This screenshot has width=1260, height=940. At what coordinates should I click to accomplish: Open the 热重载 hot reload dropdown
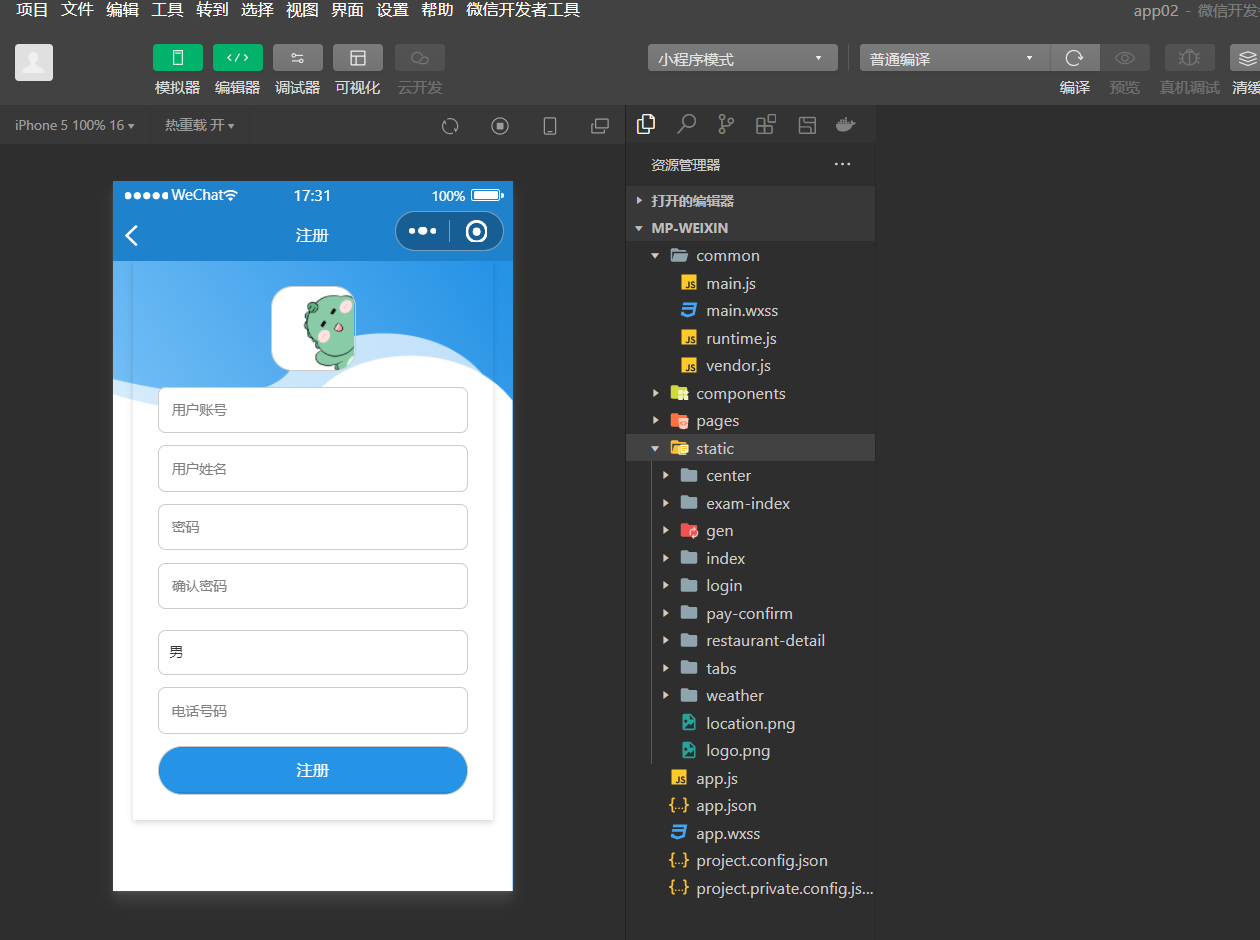[x=200, y=125]
